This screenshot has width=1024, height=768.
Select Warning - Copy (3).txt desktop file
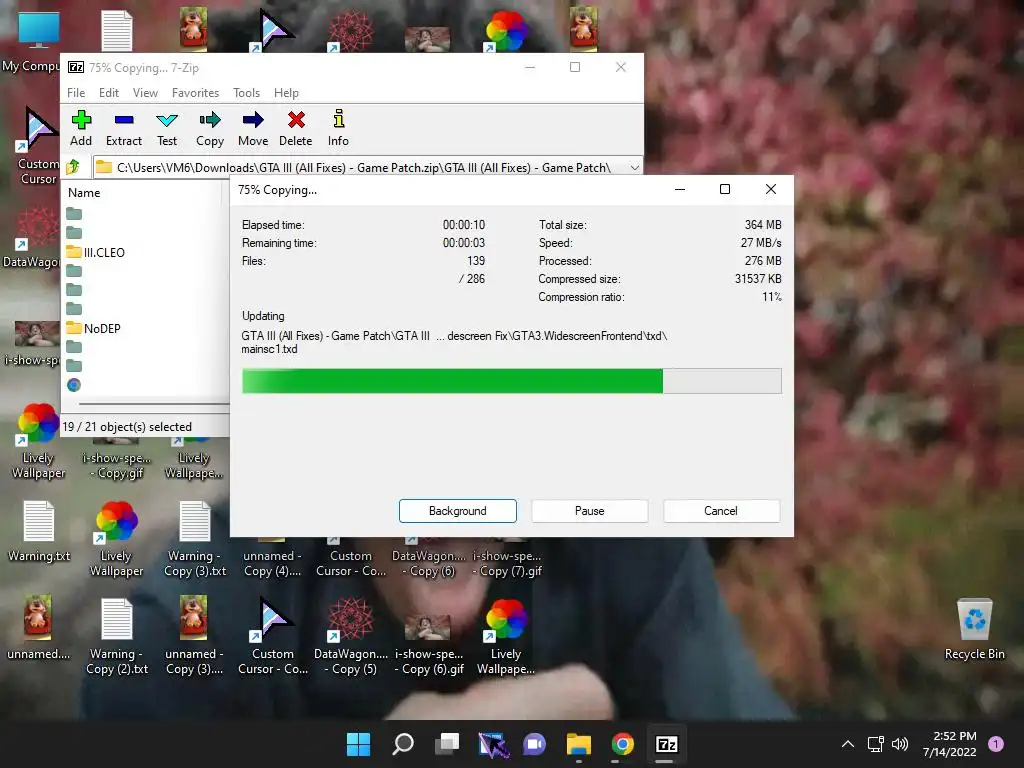pos(195,539)
